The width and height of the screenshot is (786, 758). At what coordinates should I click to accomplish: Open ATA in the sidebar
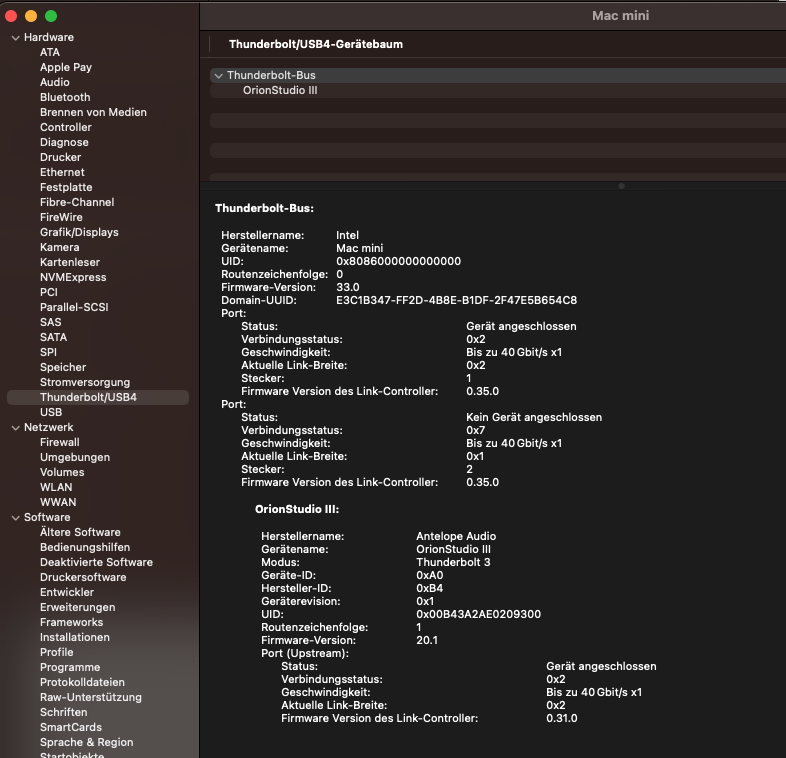50,52
